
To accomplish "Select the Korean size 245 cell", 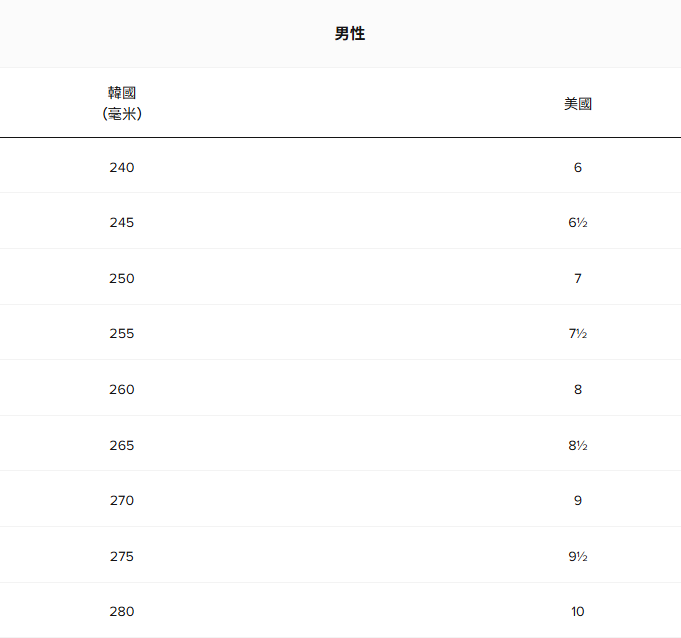I will pos(122,222).
